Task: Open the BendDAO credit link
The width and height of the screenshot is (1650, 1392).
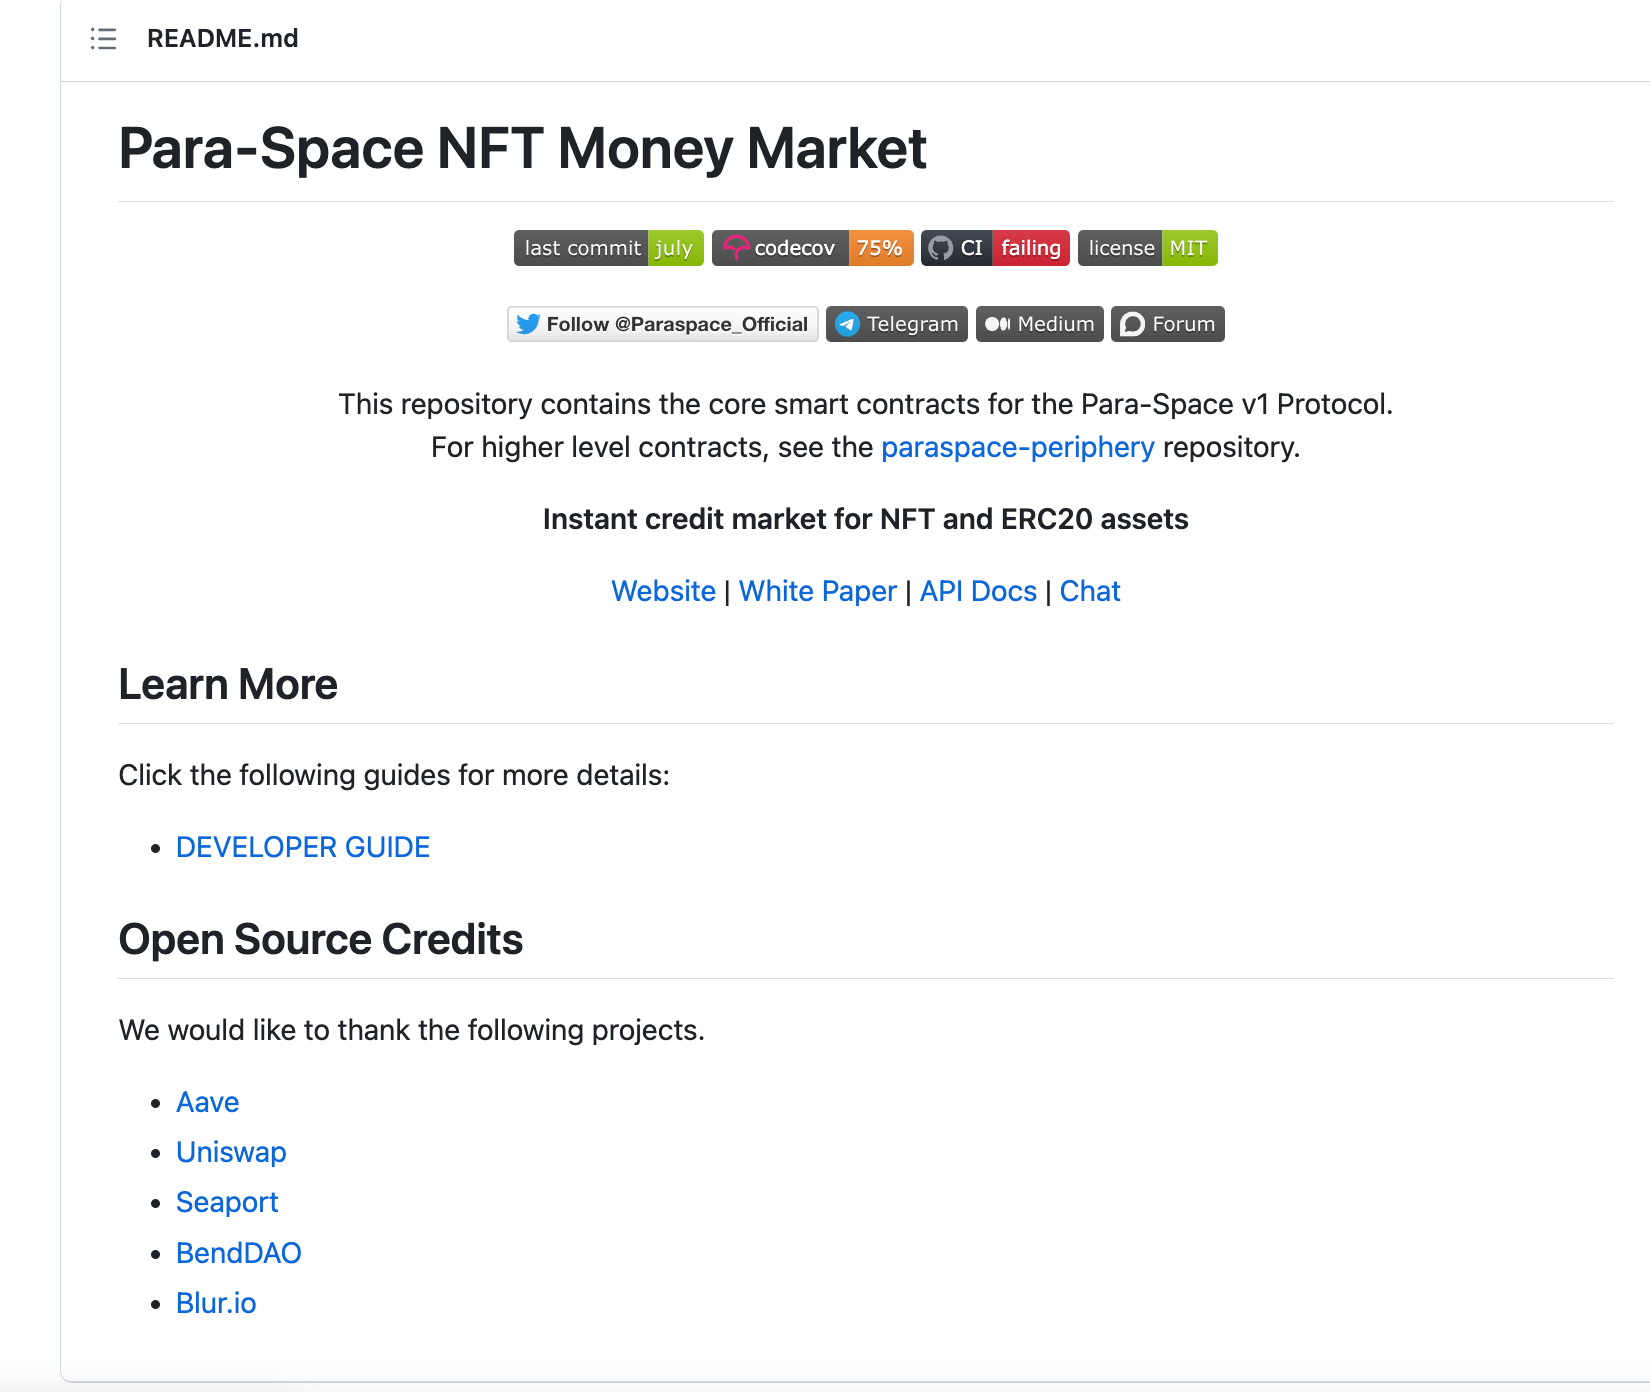Action: (x=239, y=1253)
